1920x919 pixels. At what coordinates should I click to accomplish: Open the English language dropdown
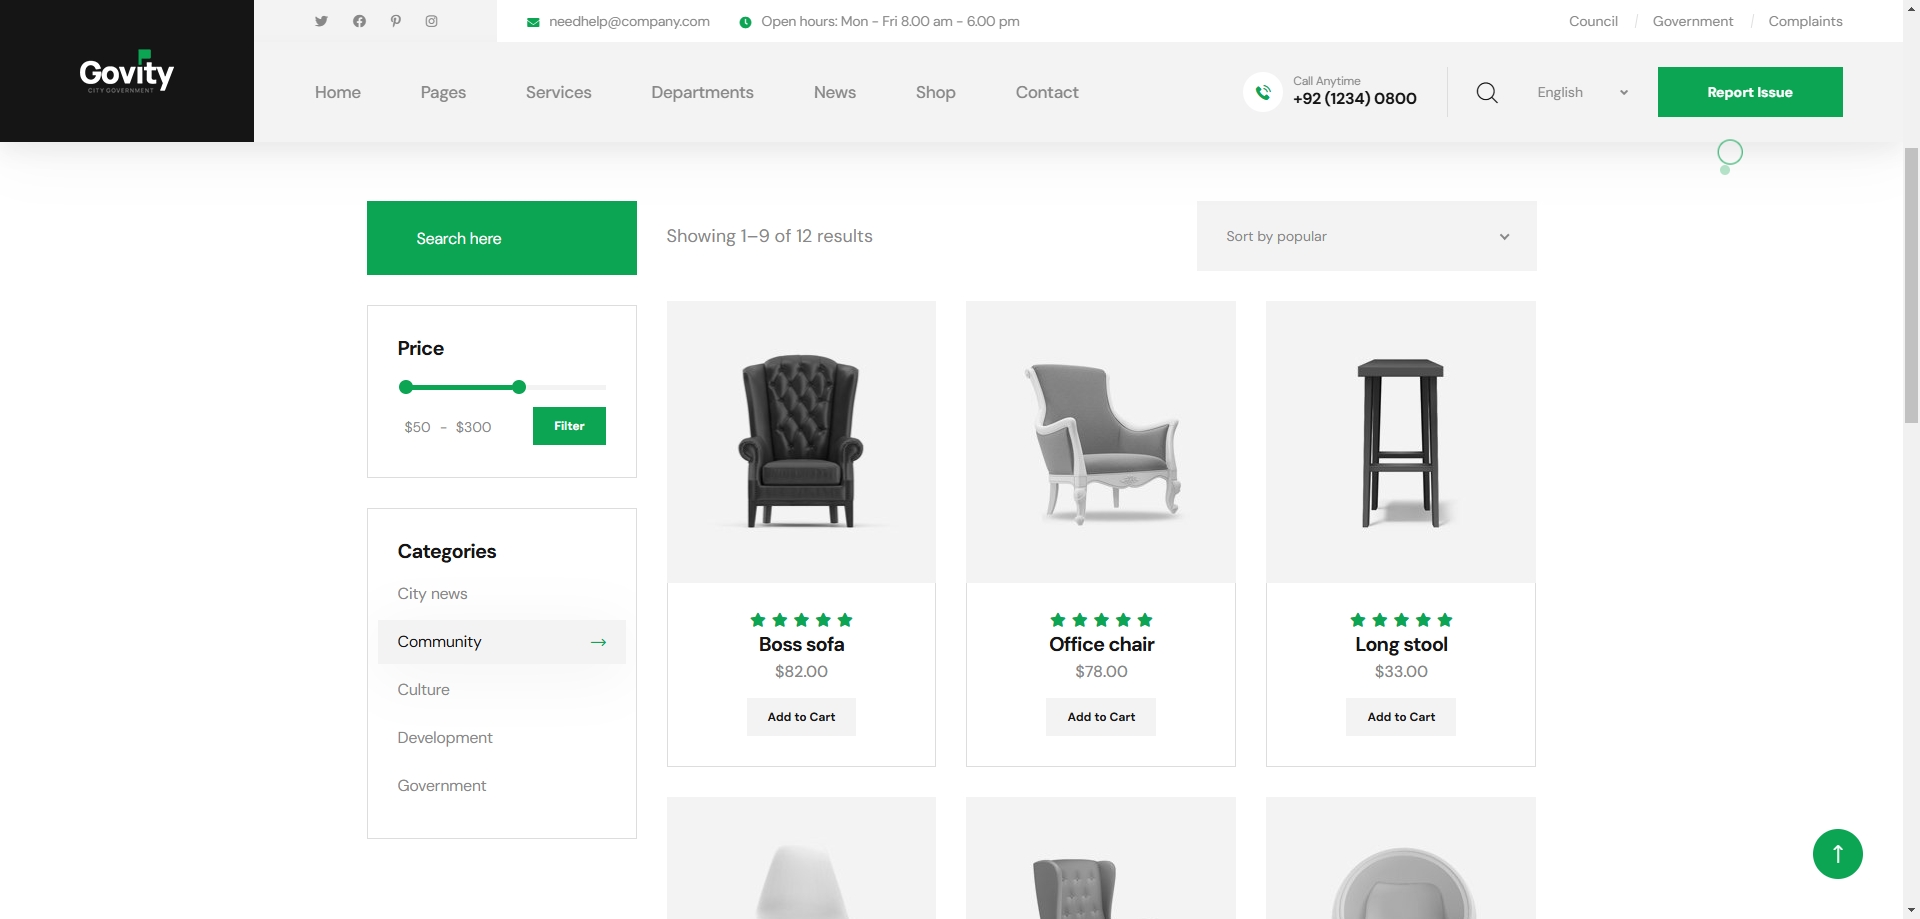pyautogui.click(x=1583, y=92)
